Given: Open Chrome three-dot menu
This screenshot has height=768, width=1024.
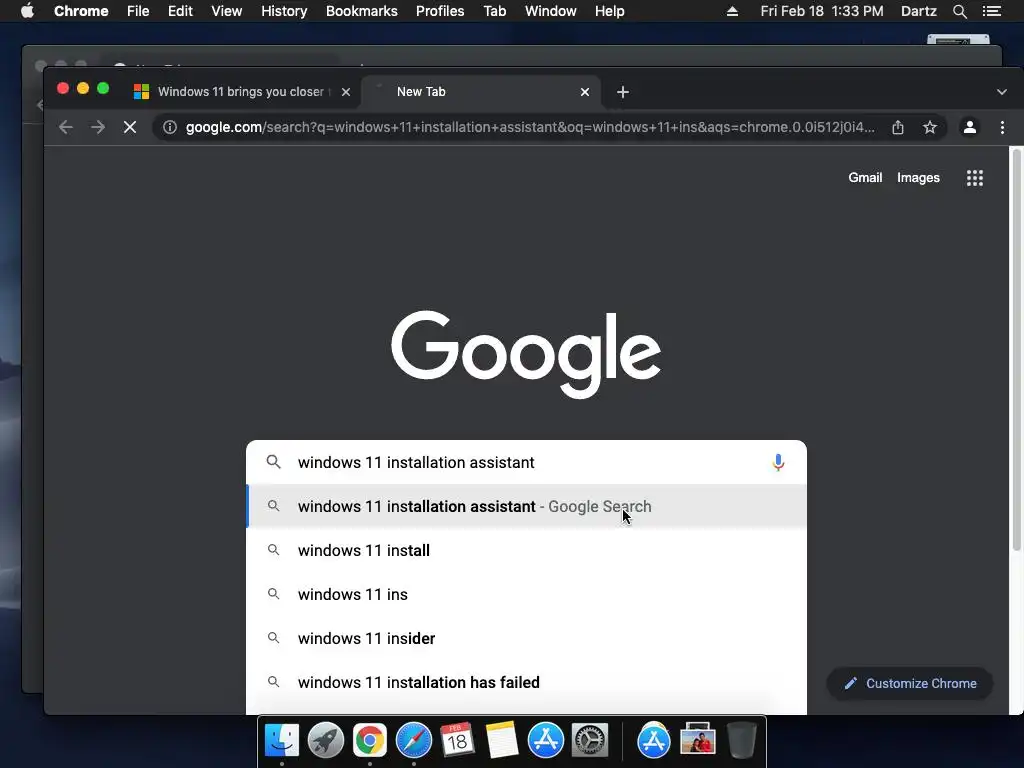Looking at the screenshot, I should click(x=1002, y=127).
